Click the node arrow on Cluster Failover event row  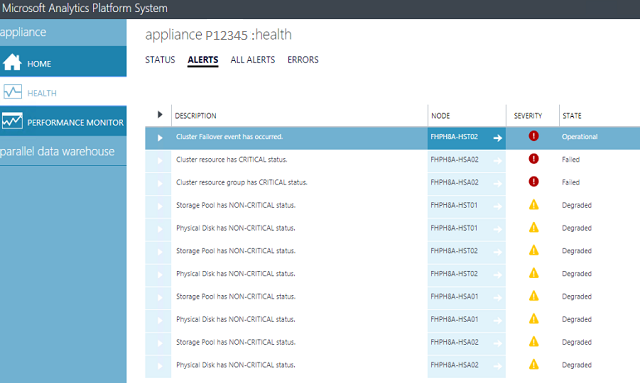point(498,138)
